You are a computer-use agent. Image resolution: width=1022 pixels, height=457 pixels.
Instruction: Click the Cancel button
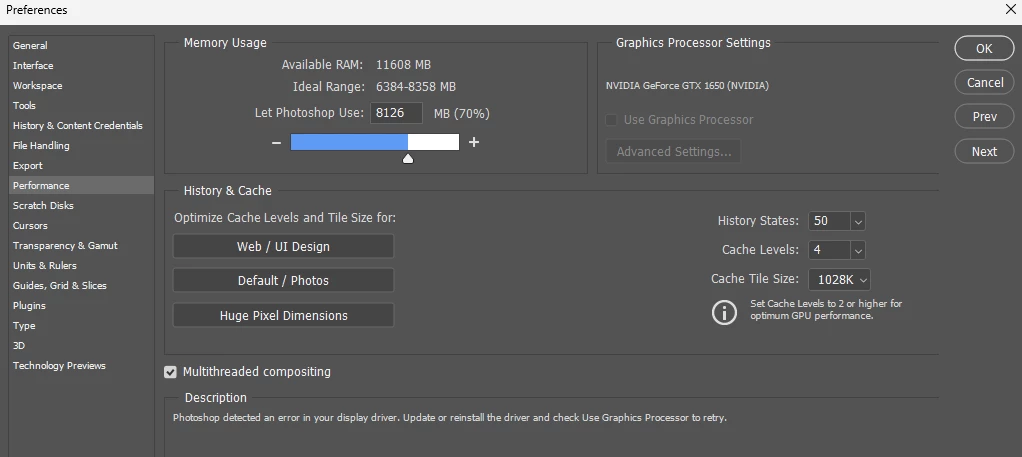[984, 83]
